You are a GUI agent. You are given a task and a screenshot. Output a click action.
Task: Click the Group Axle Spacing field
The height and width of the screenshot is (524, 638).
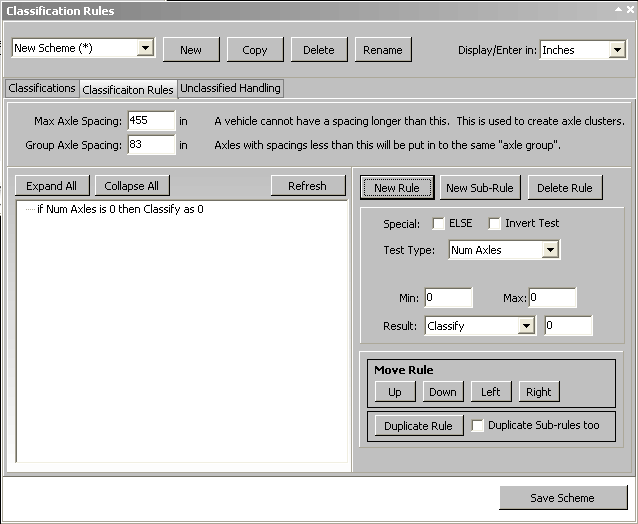tap(151, 145)
